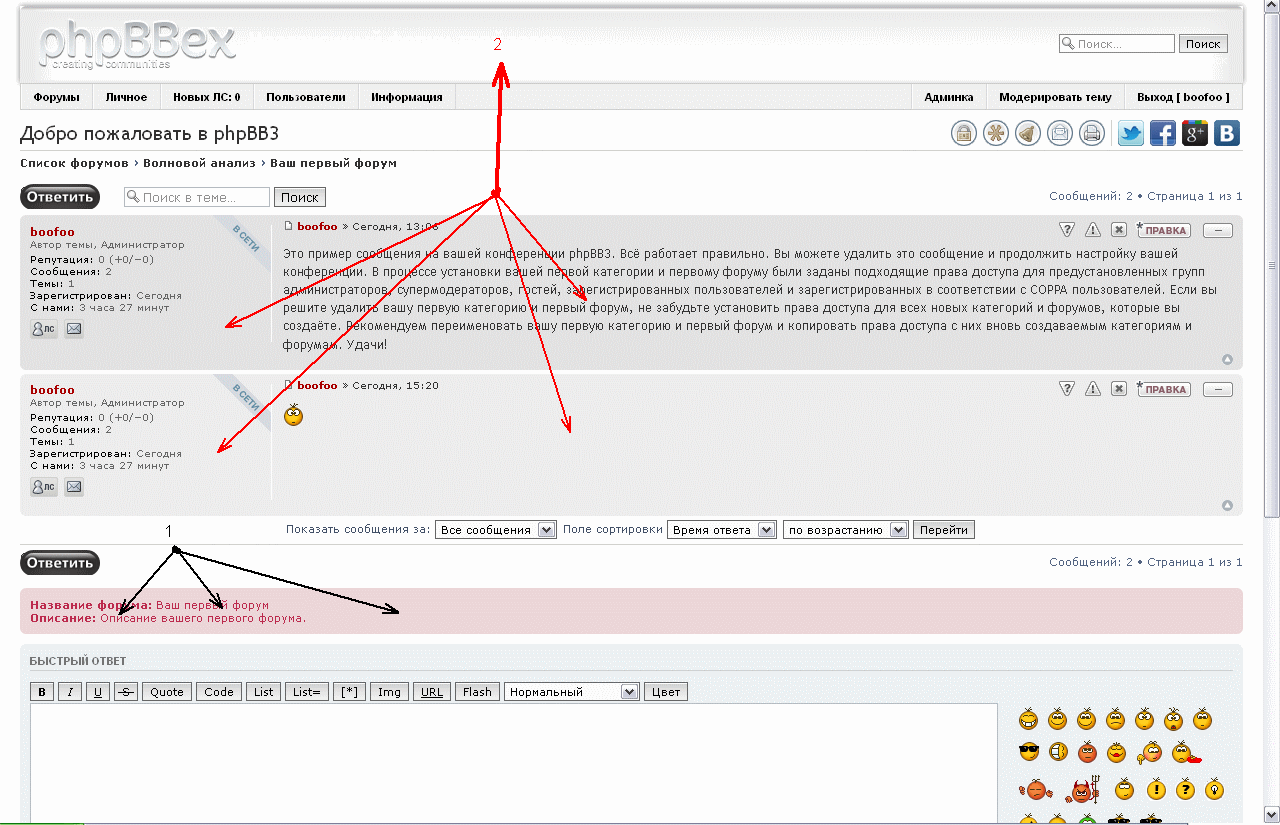Image resolution: width=1280 pixels, height=825 pixels.
Task: Collapse the second post with minus button
Action: [1217, 390]
